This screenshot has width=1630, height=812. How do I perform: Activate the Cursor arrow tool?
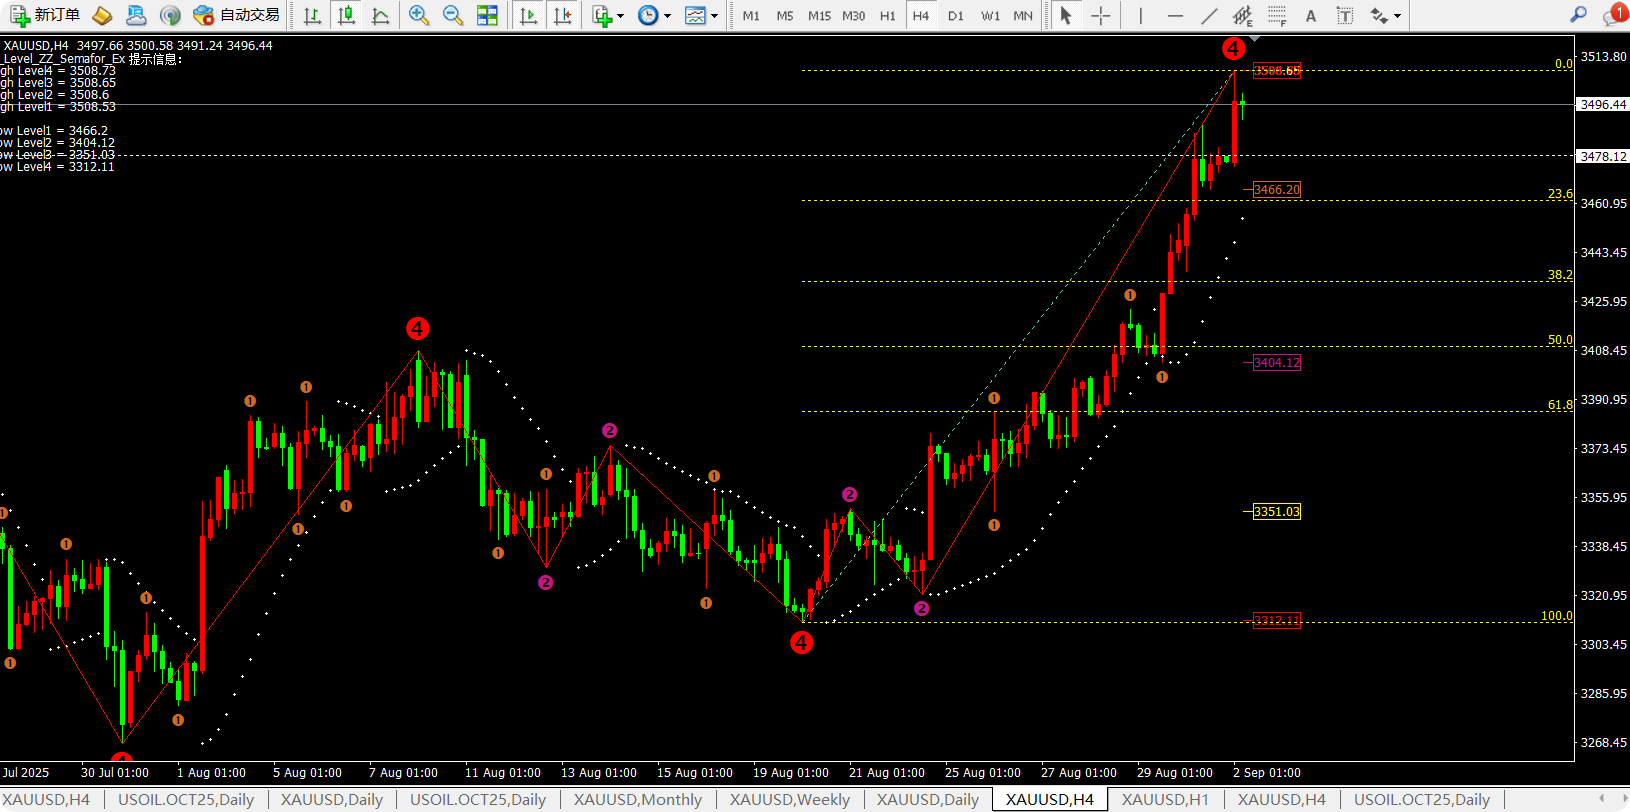(x=1066, y=15)
